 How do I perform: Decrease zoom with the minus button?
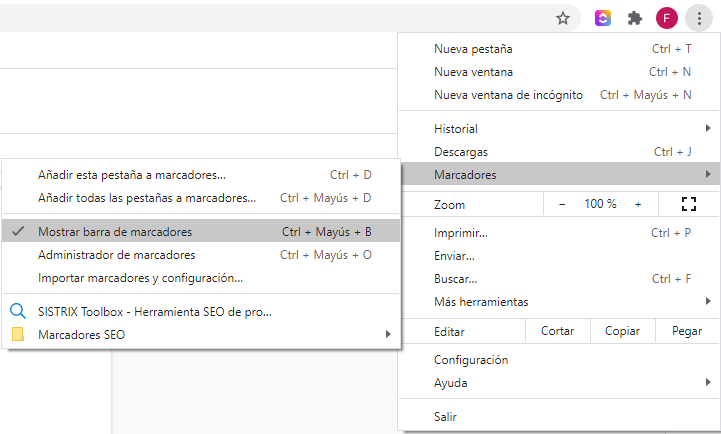562,204
